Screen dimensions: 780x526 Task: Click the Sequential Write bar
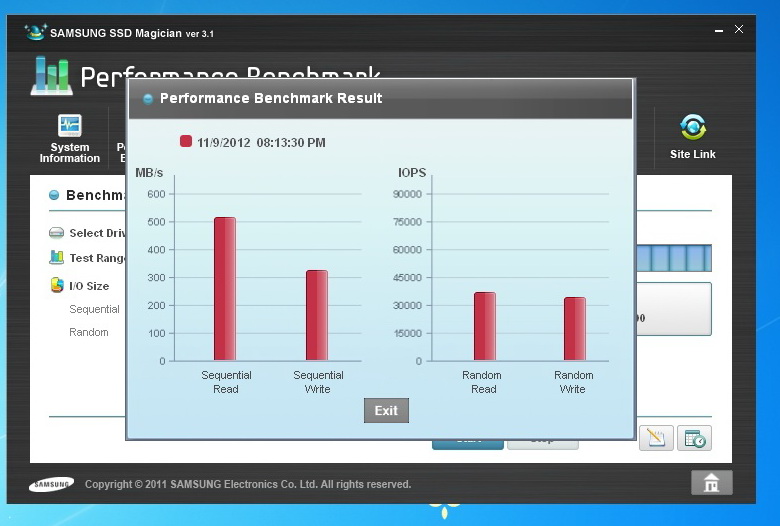(x=317, y=315)
